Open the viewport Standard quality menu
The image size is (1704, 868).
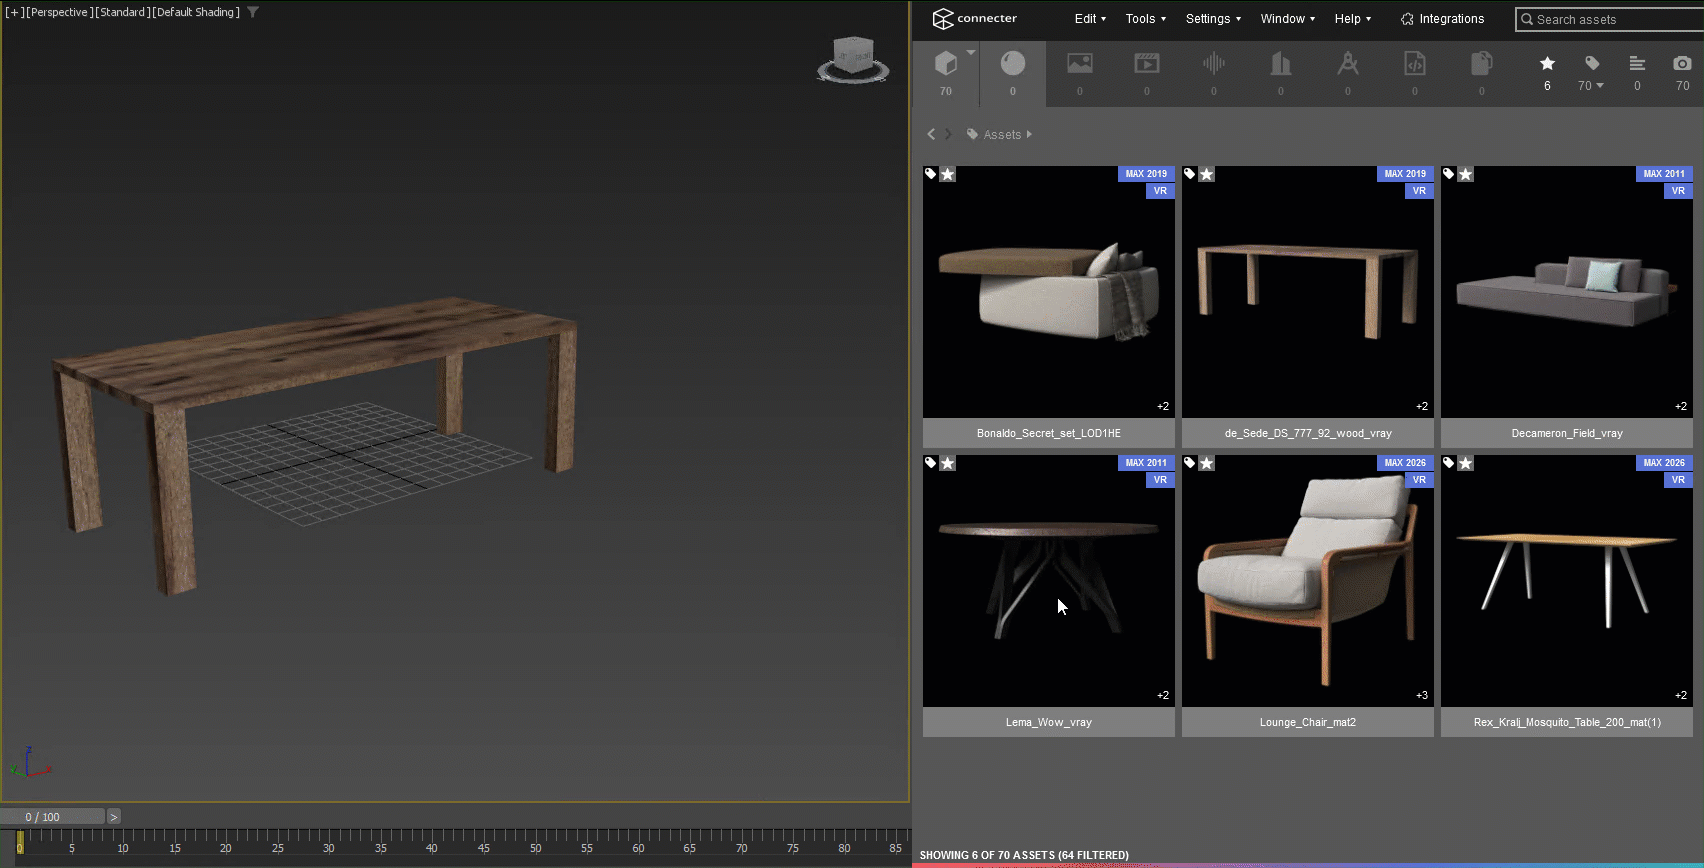(x=123, y=12)
